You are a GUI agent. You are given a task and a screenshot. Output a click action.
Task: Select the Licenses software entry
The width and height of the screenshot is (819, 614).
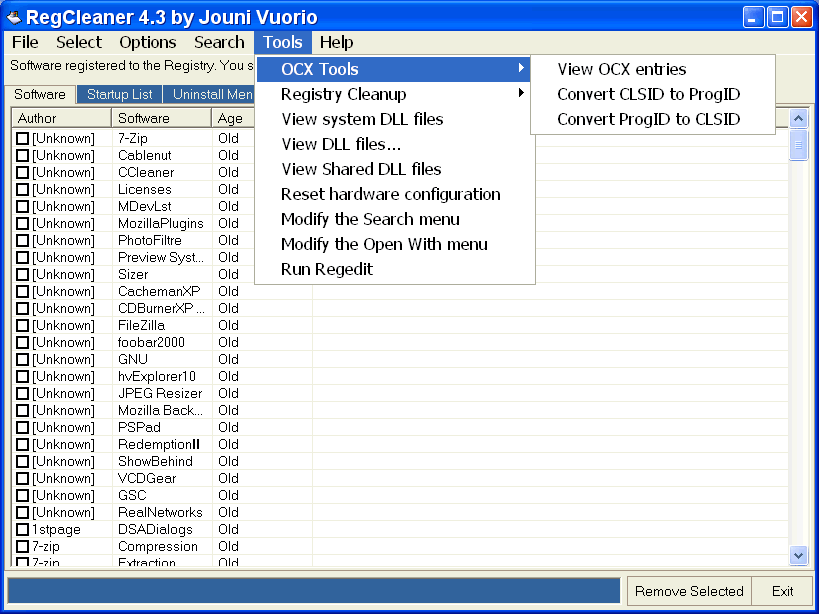click(x=145, y=190)
